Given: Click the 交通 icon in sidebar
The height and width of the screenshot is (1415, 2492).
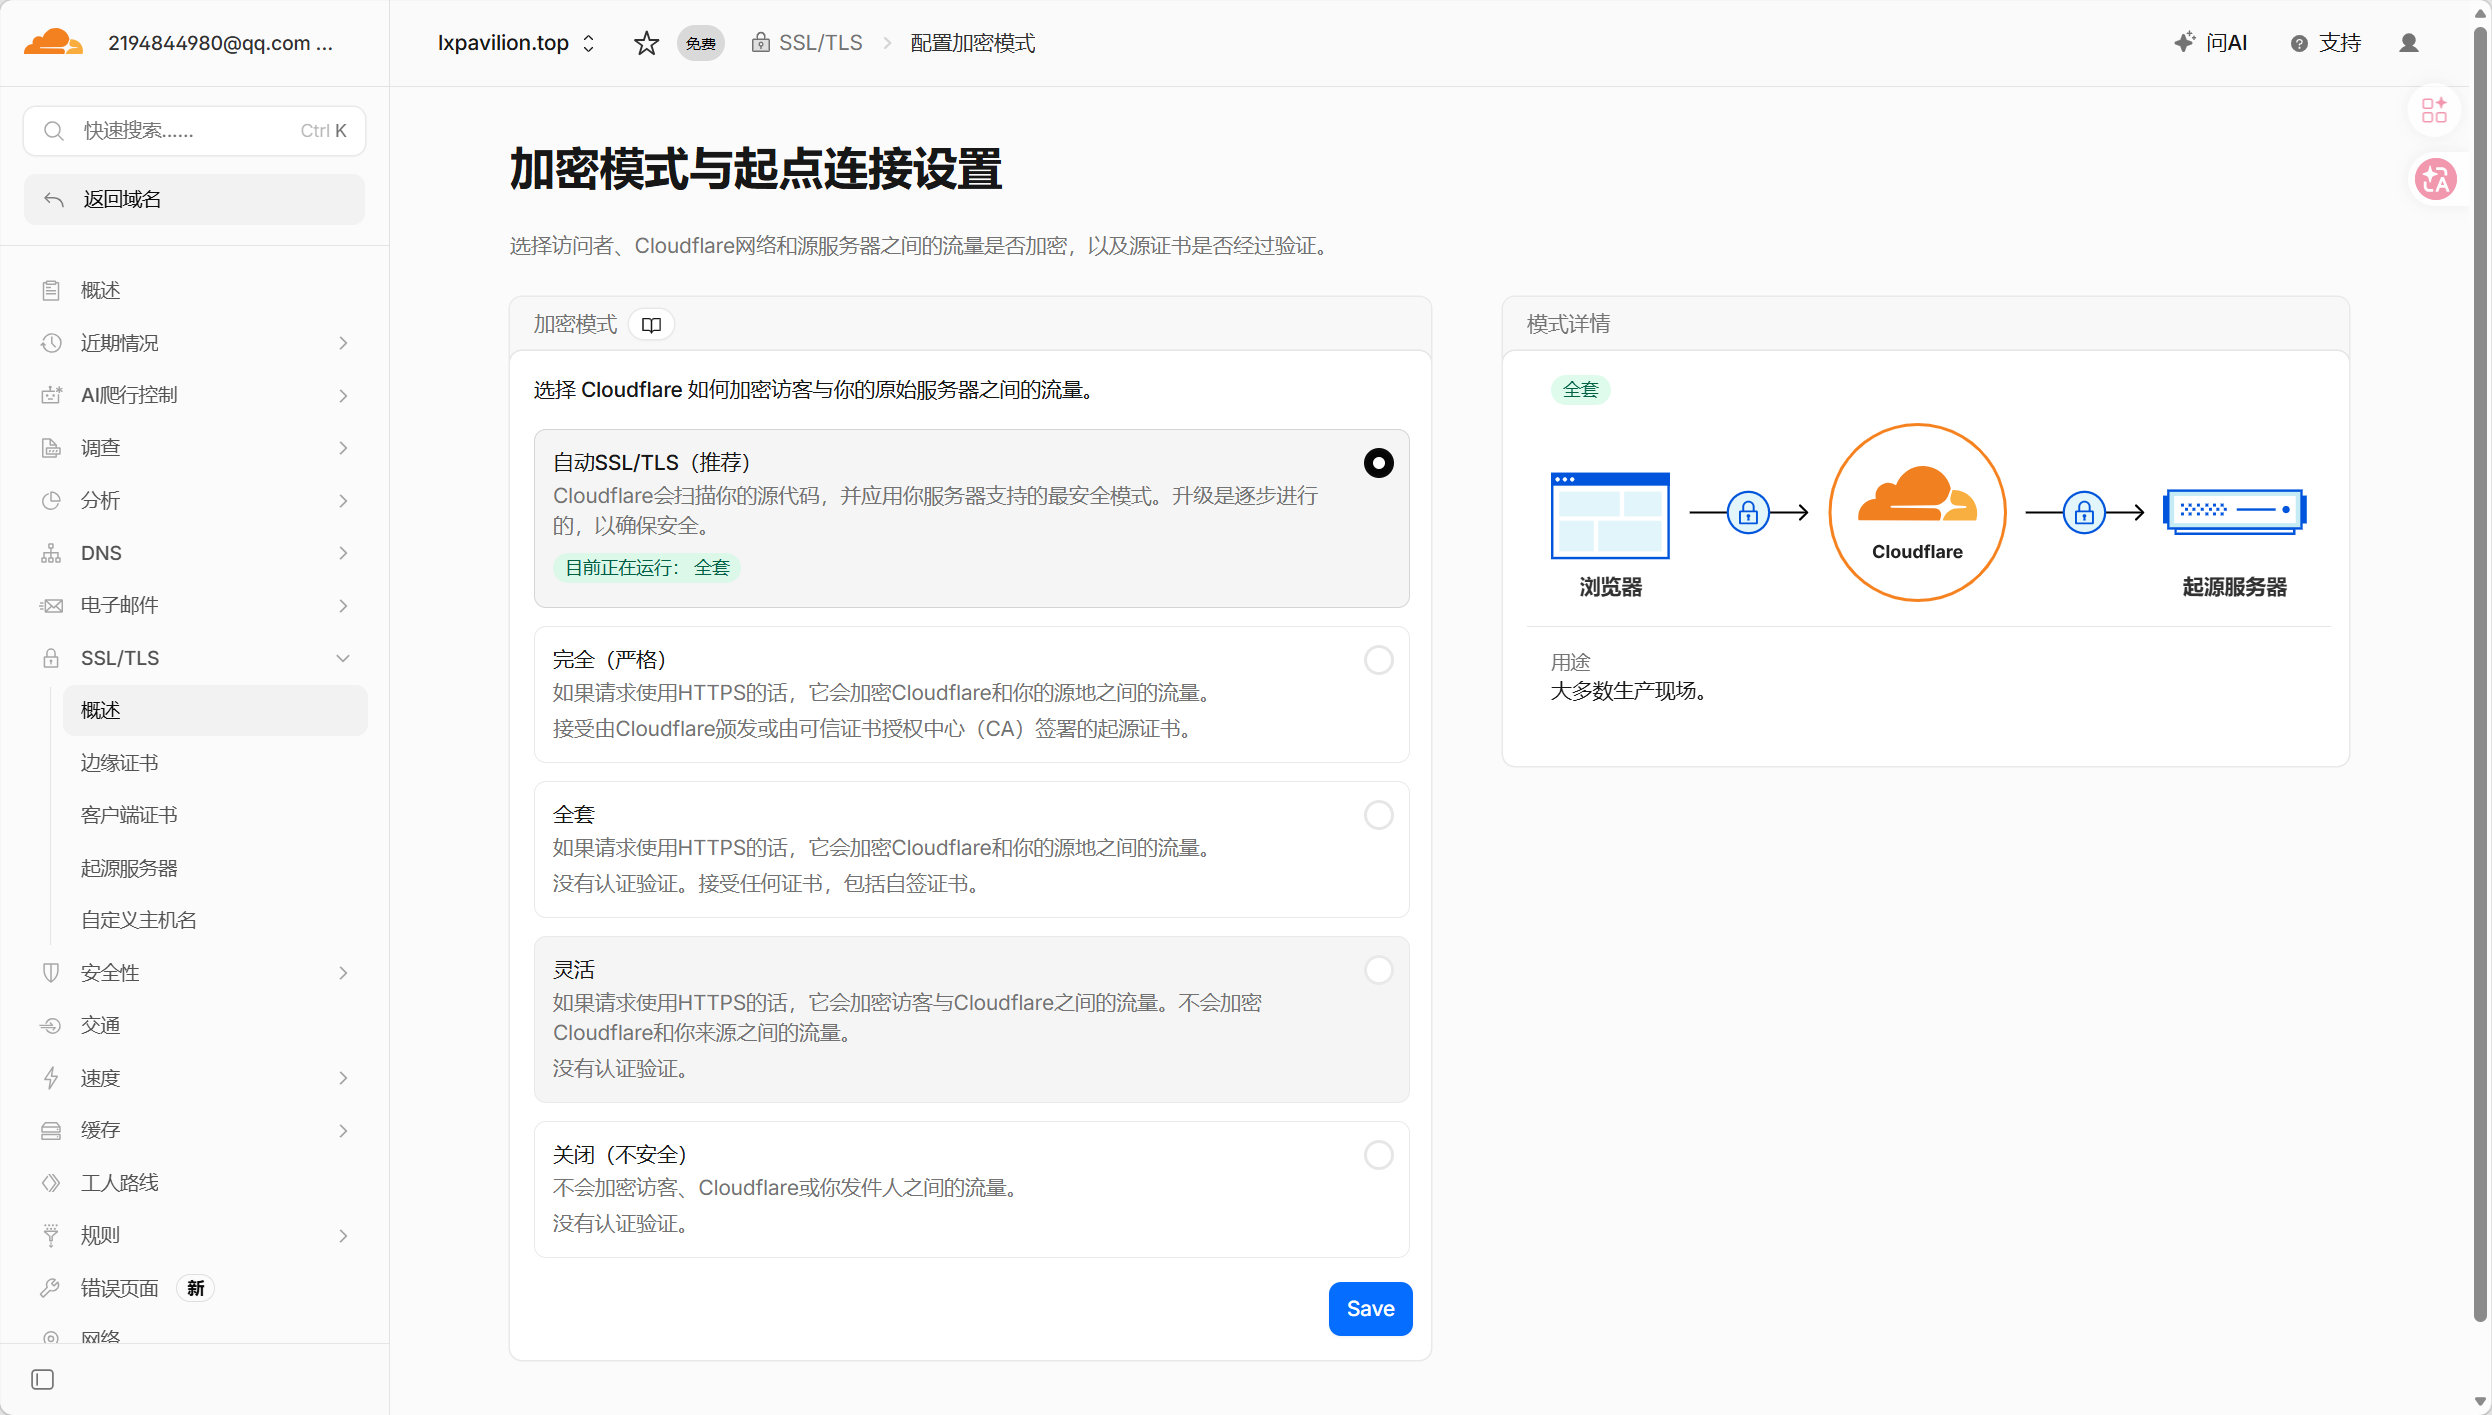Looking at the screenshot, I should [x=51, y=1025].
